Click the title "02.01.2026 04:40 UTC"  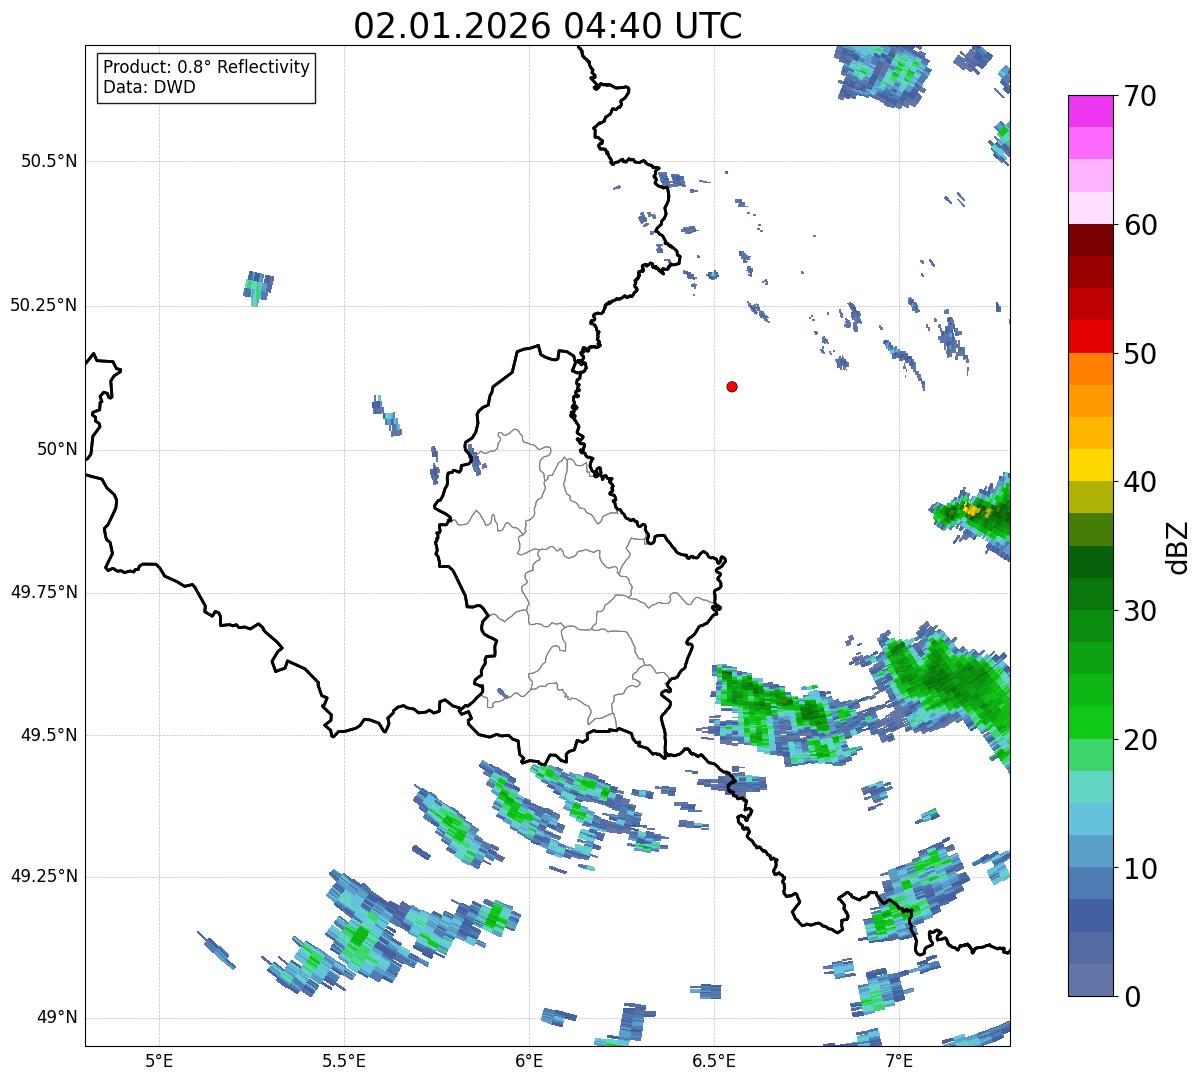[548, 26]
